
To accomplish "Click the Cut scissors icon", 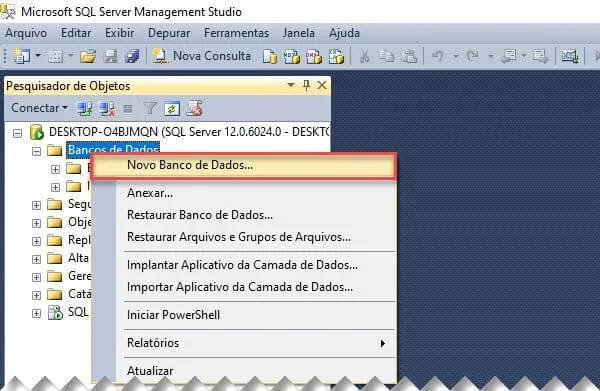I will [365, 56].
